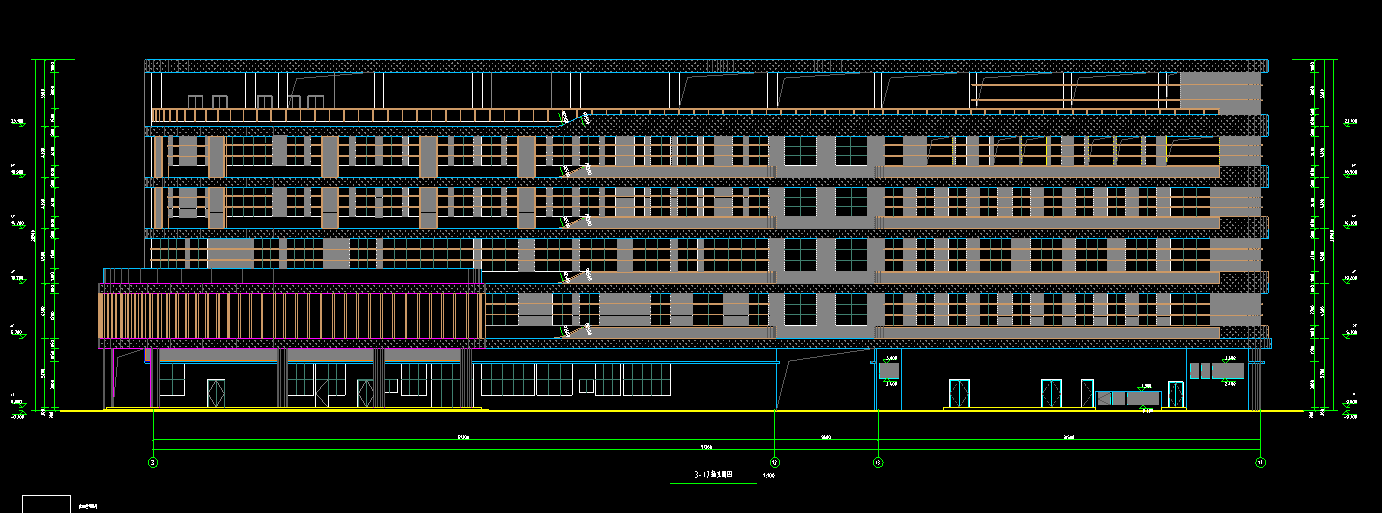Image resolution: width=1382 pixels, height=513 pixels.
Task: Select the rightmost green axis bubble
Action: pyautogui.click(x=1261, y=463)
